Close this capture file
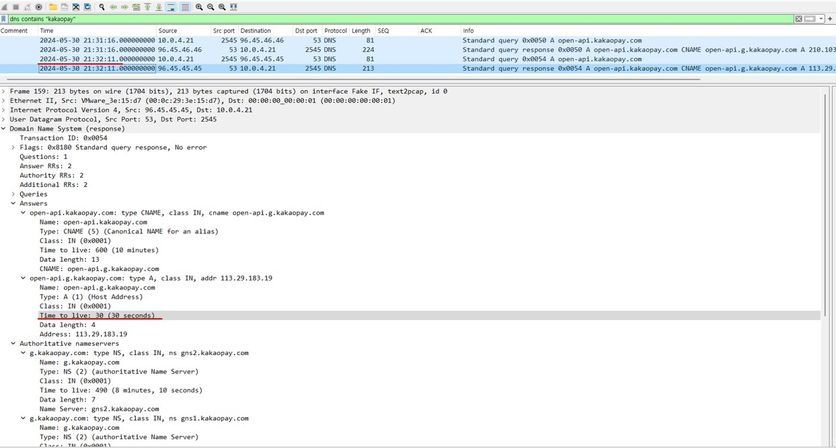Viewport: 836px width, 448px height. [x=76, y=7]
